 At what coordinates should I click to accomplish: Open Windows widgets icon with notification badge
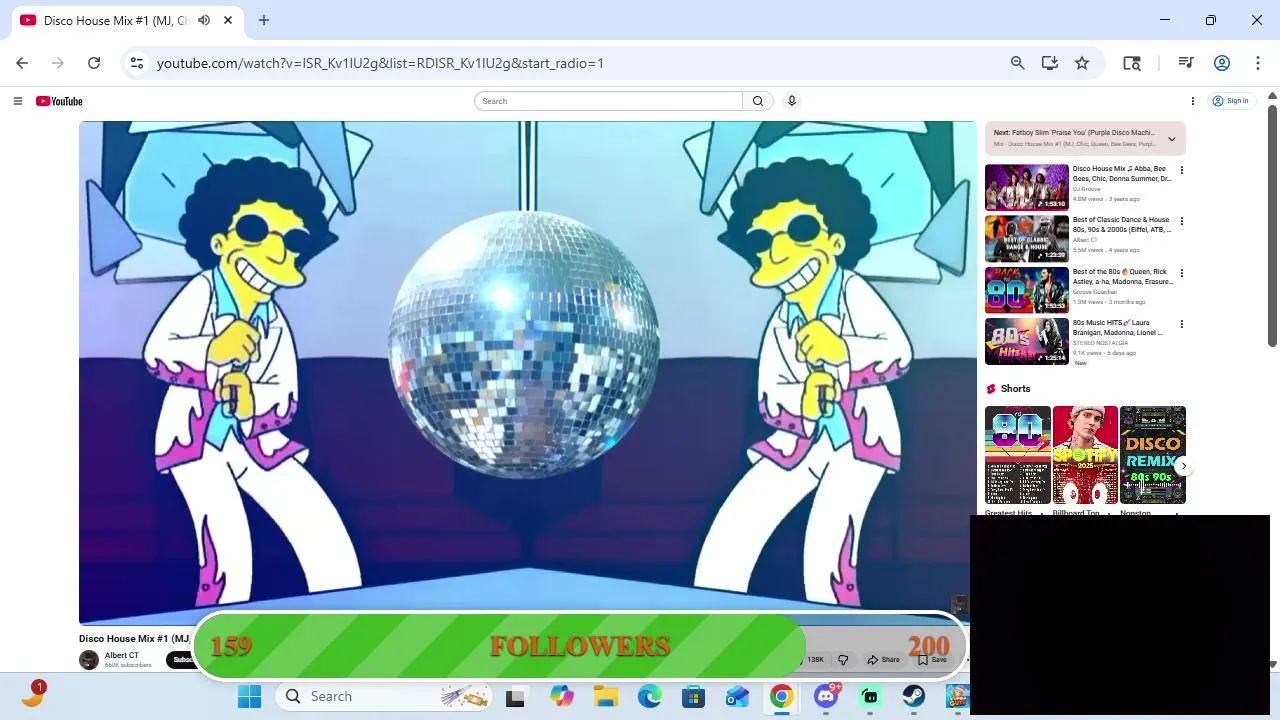(33, 695)
